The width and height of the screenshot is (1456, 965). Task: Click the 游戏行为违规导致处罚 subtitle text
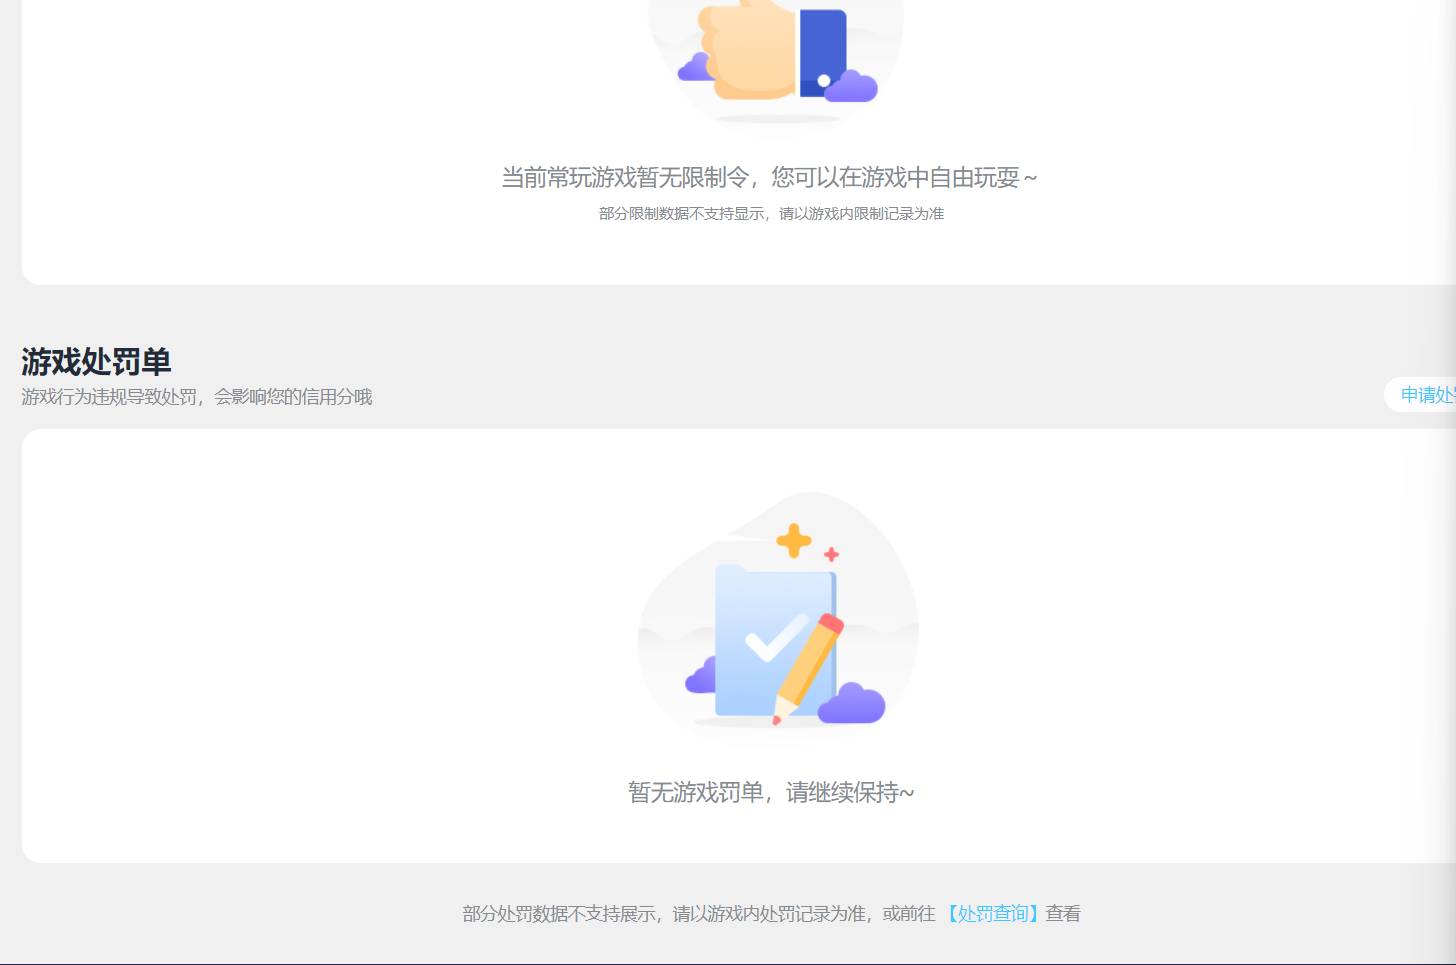click(x=197, y=396)
